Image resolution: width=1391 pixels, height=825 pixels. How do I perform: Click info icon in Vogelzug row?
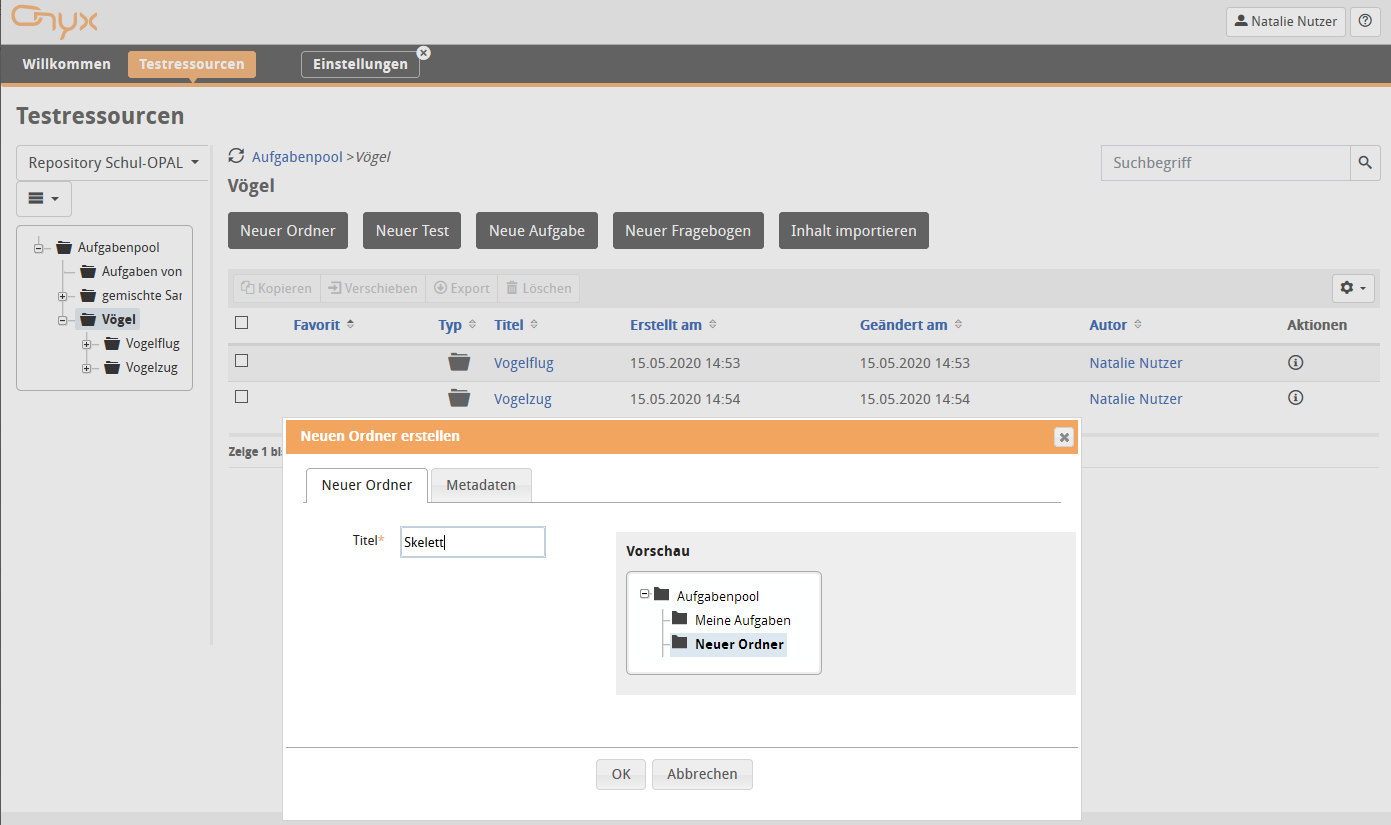(x=1295, y=398)
